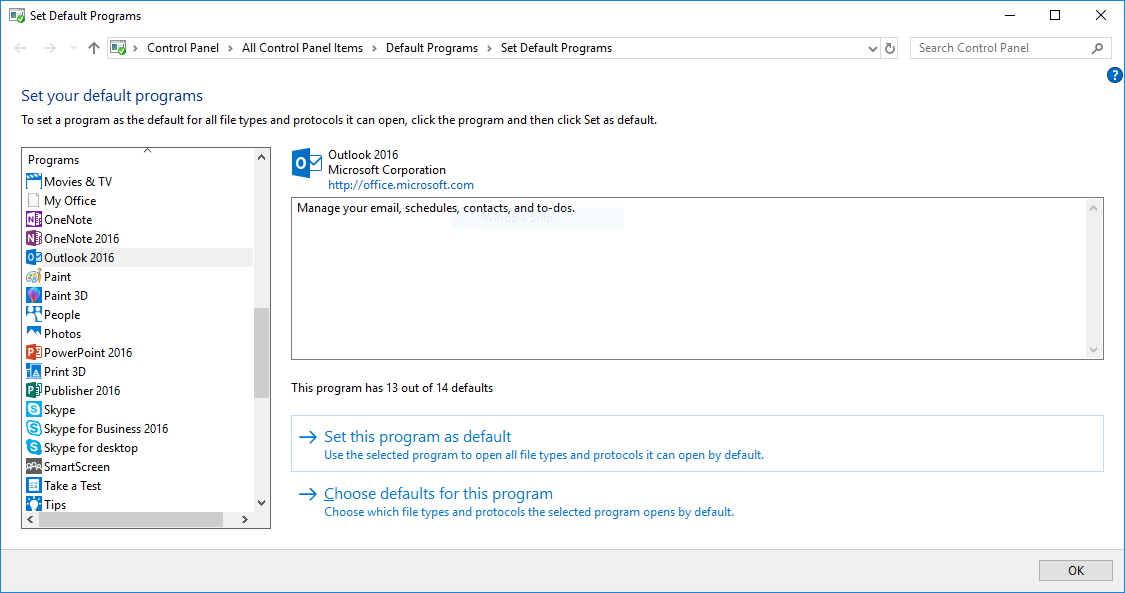1125x593 pixels.
Task: Open the office.microsoft.com link
Action: tap(400, 185)
